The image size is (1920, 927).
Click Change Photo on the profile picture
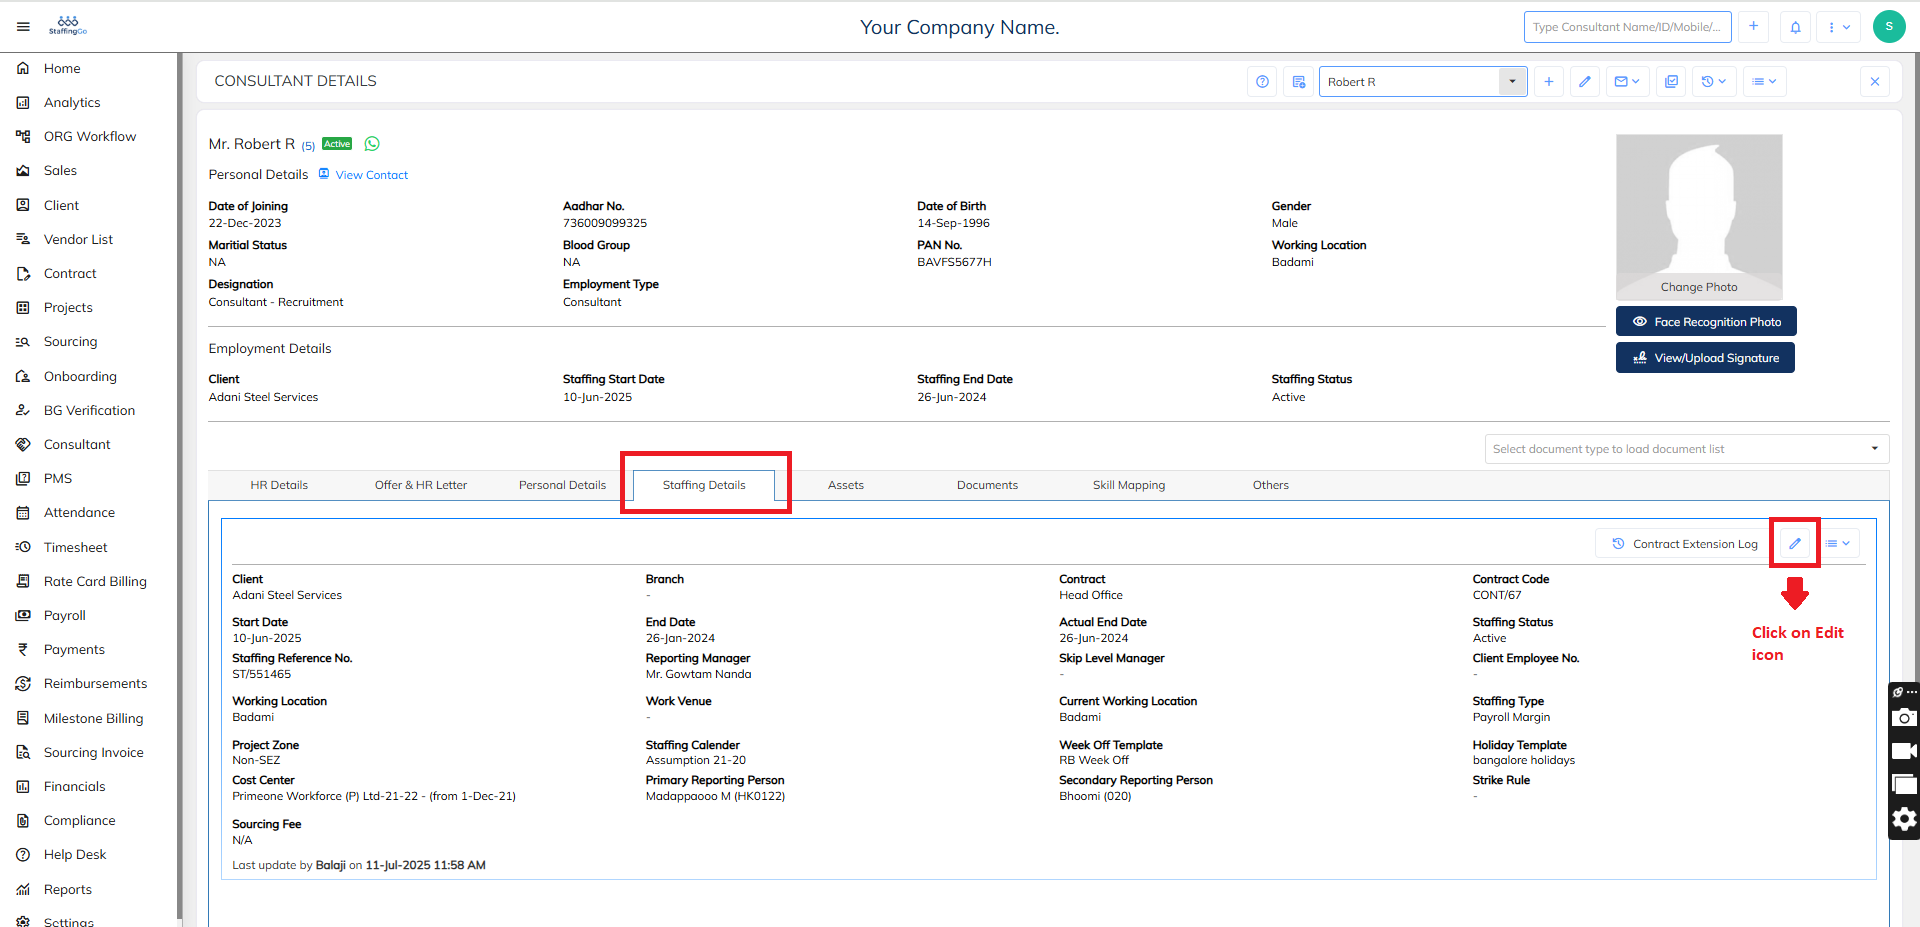[x=1699, y=287]
